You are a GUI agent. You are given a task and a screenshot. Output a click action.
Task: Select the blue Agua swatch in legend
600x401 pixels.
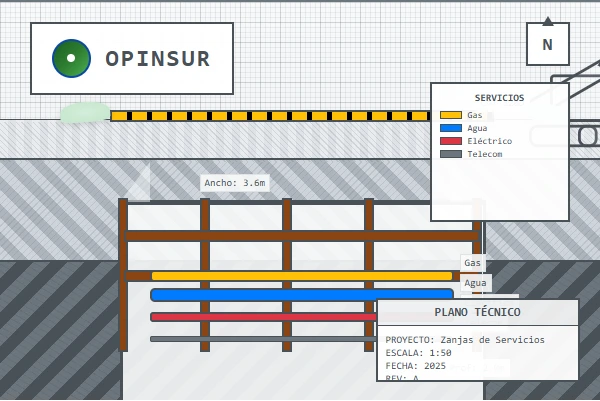point(451,128)
